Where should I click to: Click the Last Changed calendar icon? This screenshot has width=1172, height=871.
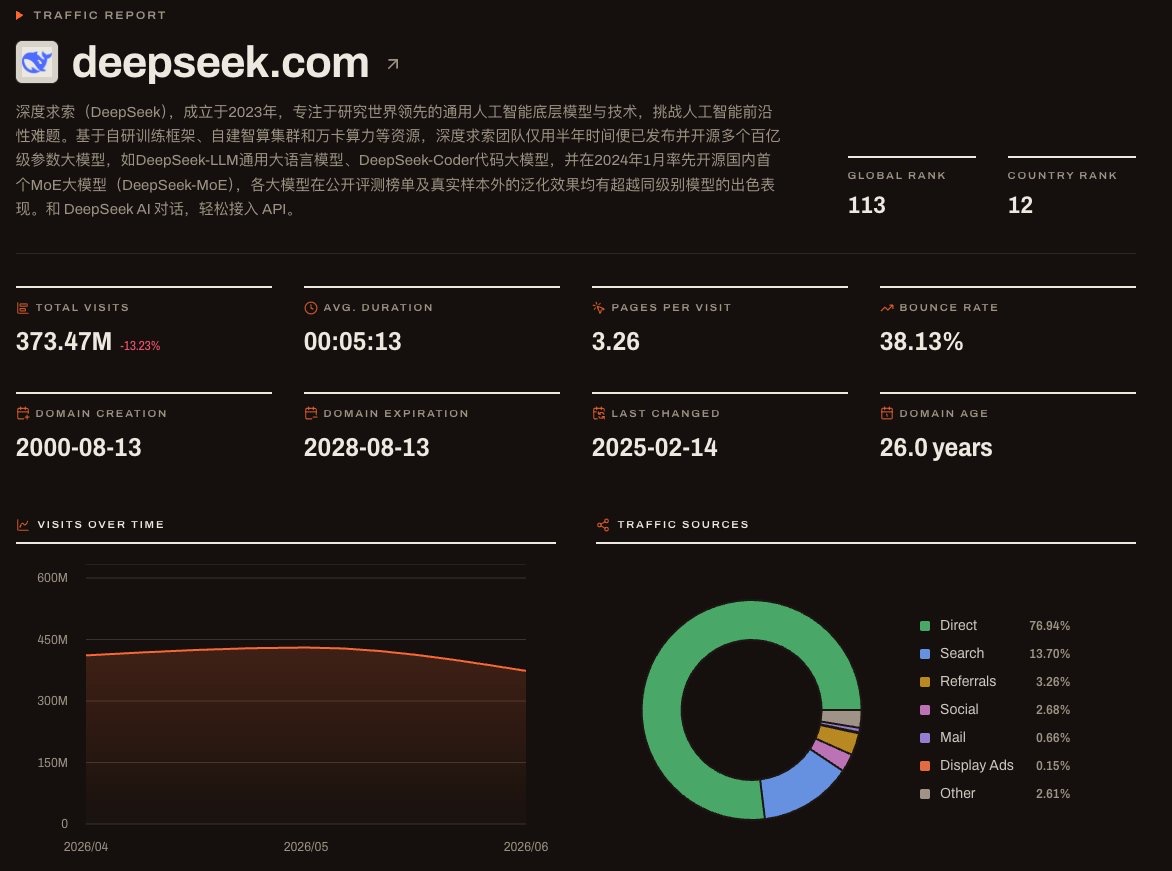tap(599, 413)
